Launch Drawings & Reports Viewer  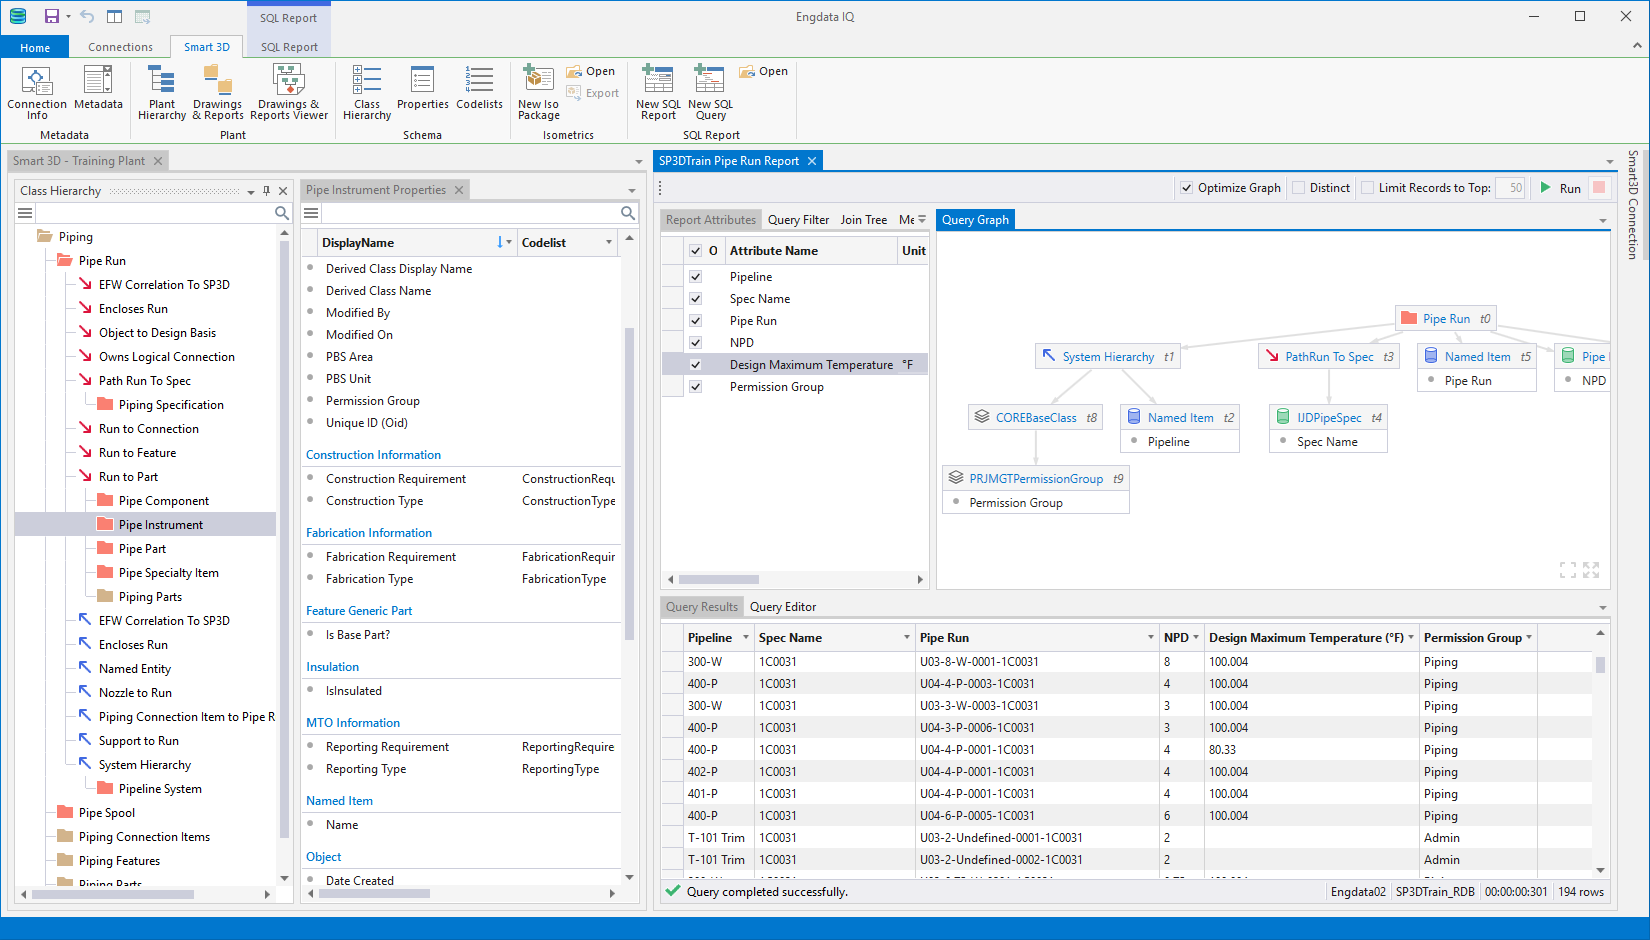[289, 93]
